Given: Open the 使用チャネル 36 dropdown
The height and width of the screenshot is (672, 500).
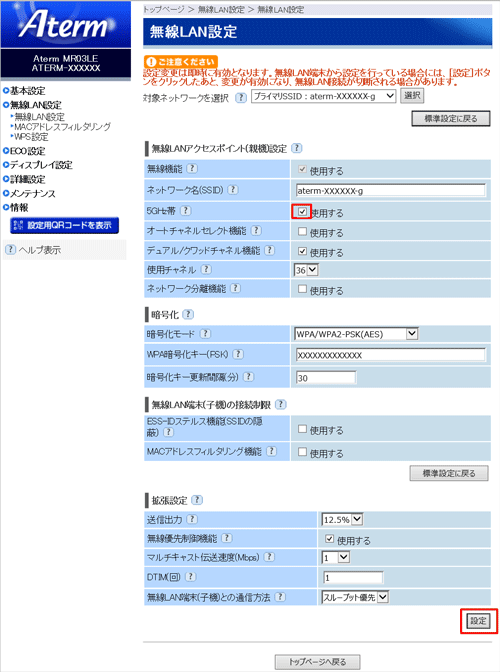Looking at the screenshot, I should pos(306,270).
